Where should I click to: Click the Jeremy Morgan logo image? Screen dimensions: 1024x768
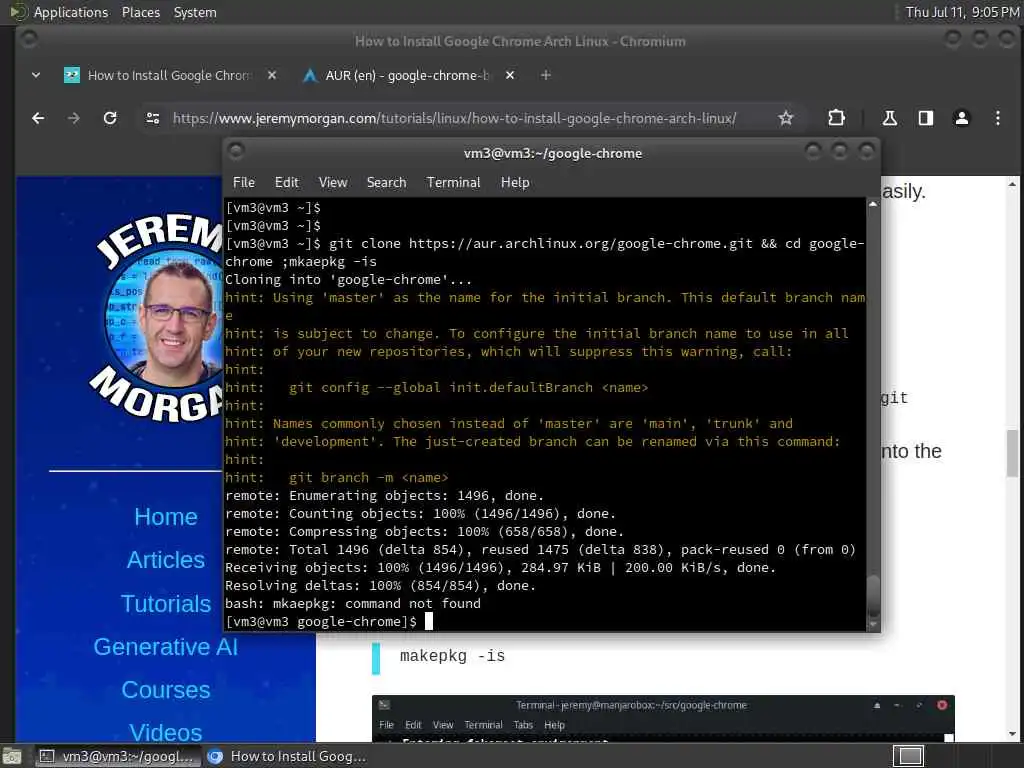(157, 318)
